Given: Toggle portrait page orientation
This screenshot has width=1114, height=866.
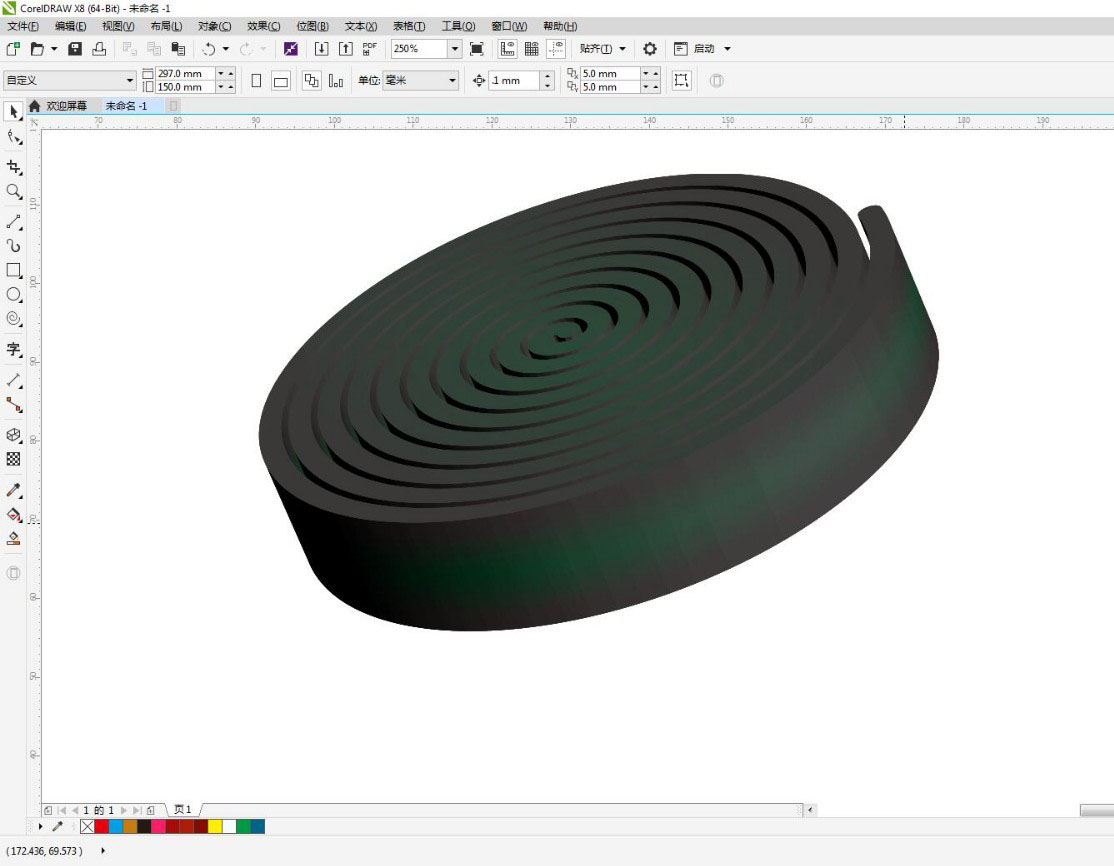Looking at the screenshot, I should tap(257, 81).
